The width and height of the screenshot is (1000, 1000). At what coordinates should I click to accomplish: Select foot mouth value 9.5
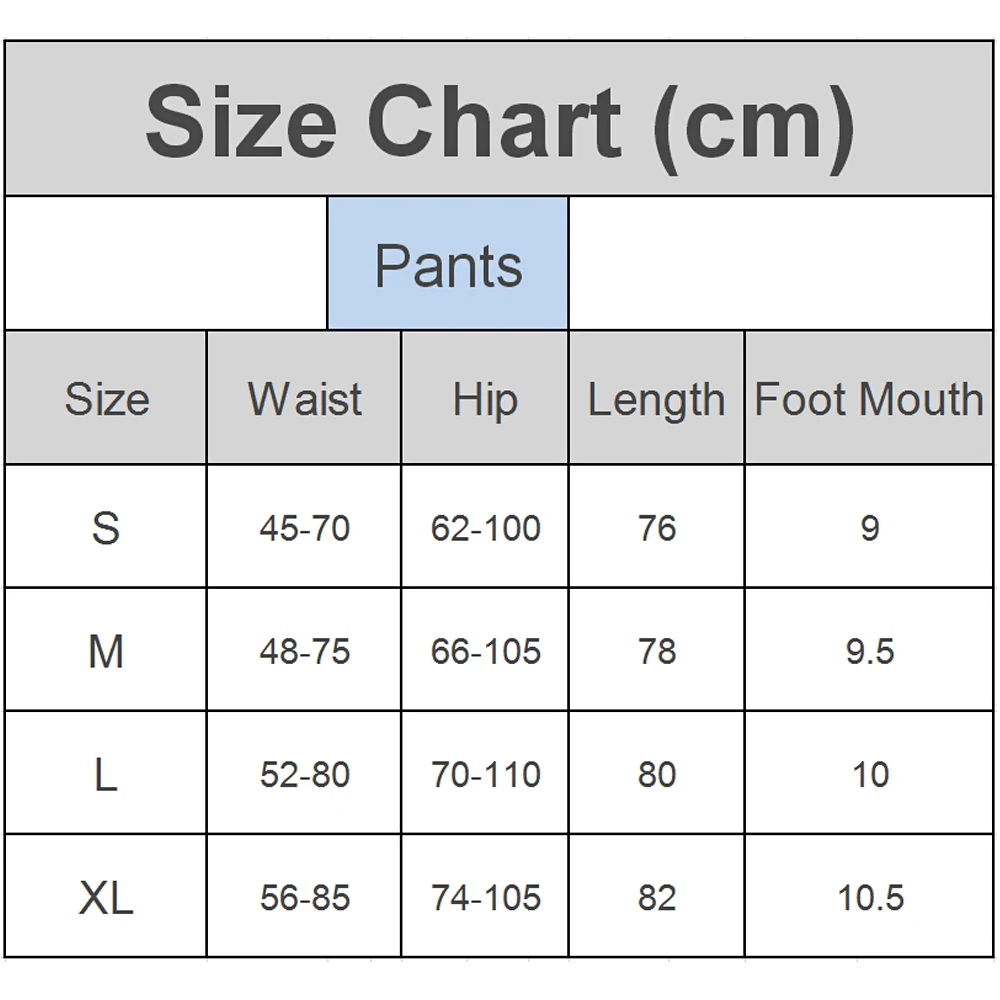pyautogui.click(x=869, y=651)
